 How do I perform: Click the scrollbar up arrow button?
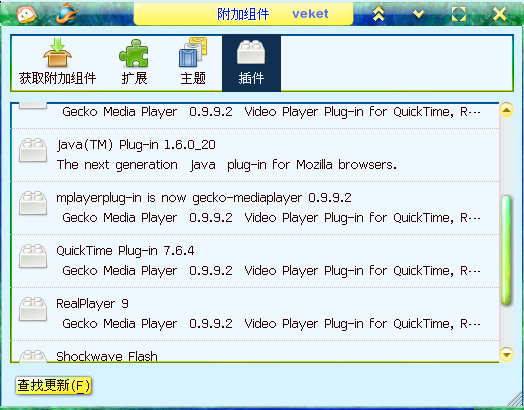pos(507,110)
